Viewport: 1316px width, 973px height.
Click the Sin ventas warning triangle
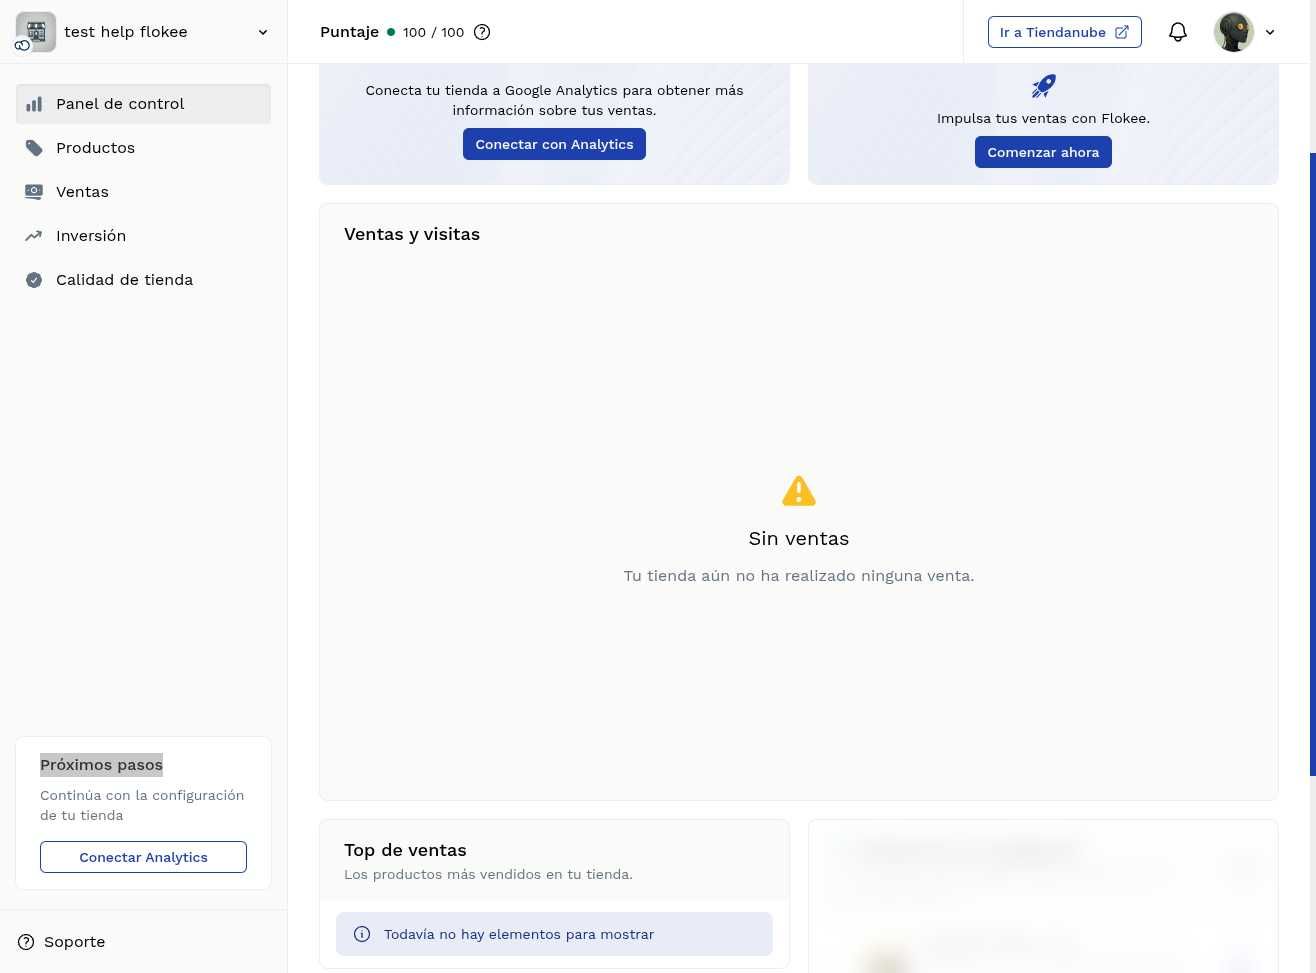[799, 491]
